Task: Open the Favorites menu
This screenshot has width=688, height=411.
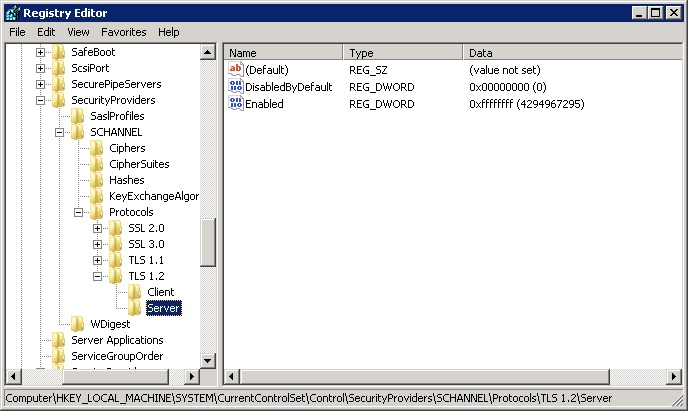Action: tap(125, 32)
